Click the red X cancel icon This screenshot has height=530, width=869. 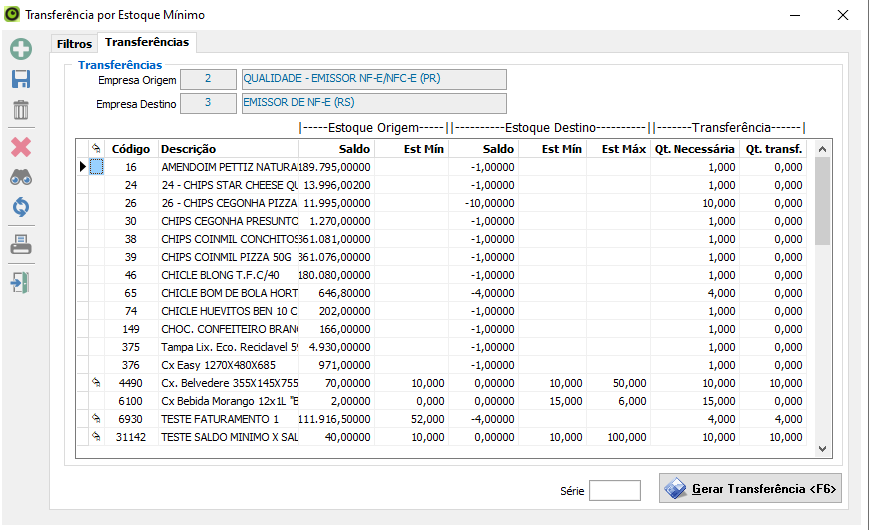click(x=21, y=147)
